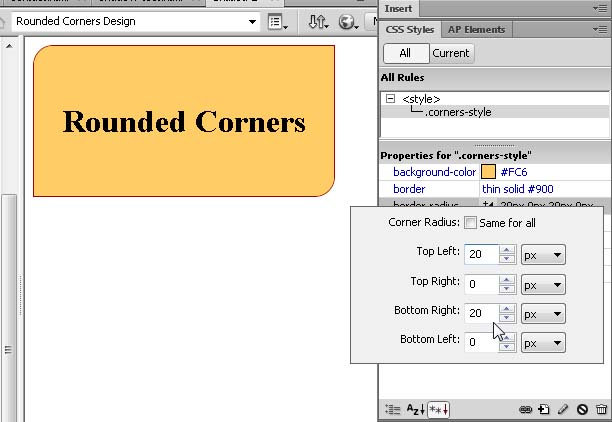Open Bottom Right unit px dropdown

543,314
